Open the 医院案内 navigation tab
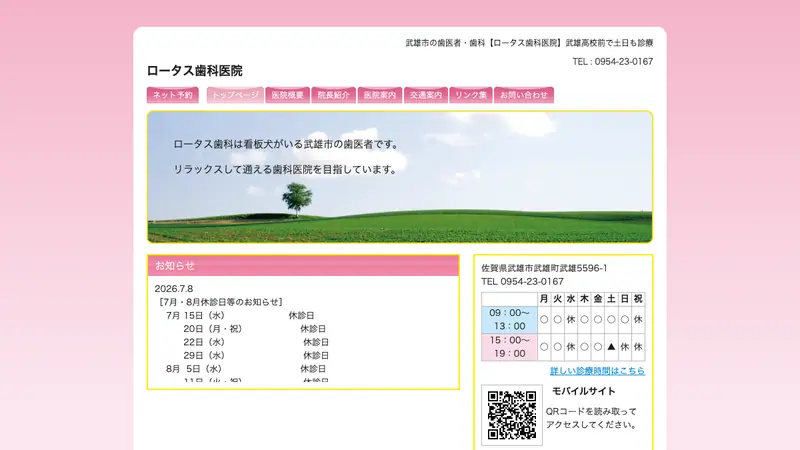800x450 pixels. pos(380,95)
